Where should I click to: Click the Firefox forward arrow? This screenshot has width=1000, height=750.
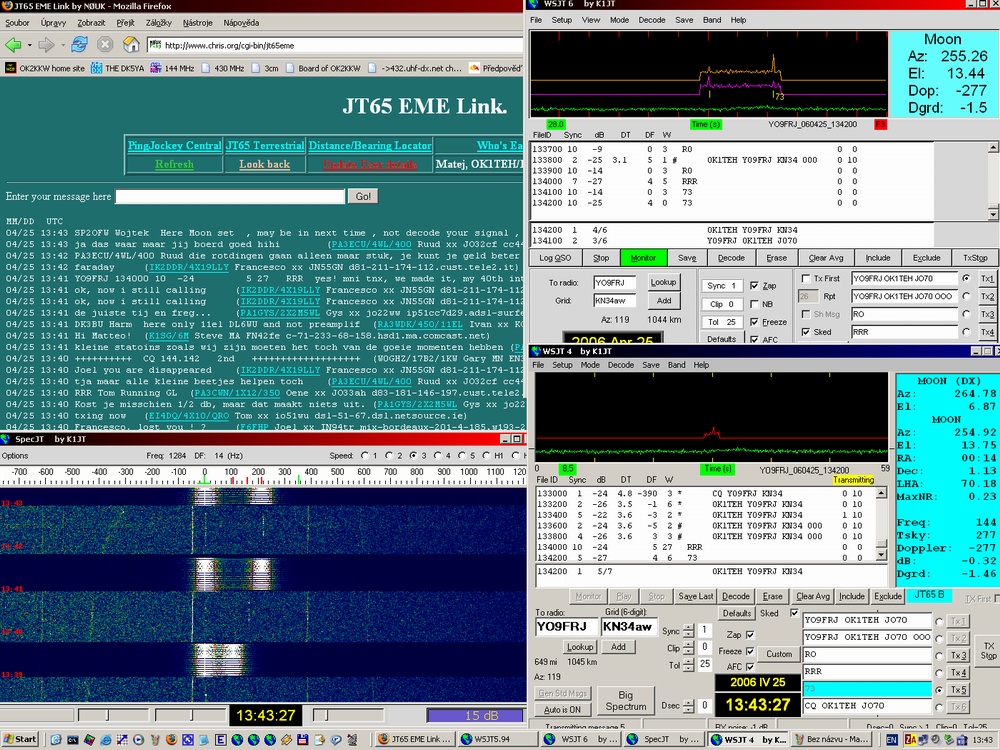(x=46, y=45)
